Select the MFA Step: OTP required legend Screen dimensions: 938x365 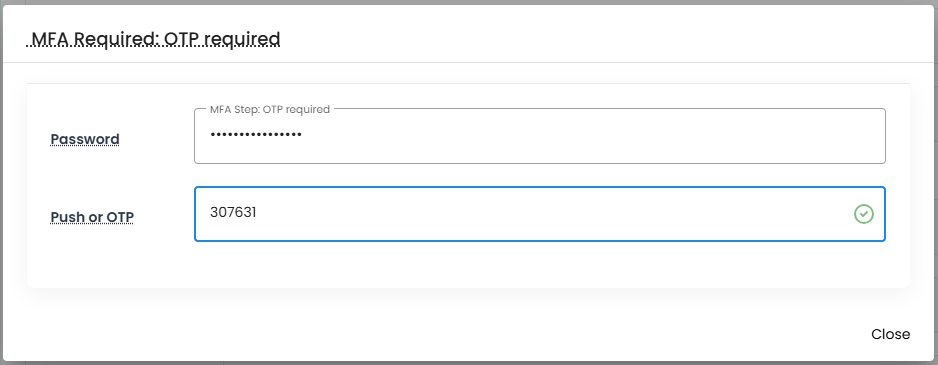(x=270, y=110)
